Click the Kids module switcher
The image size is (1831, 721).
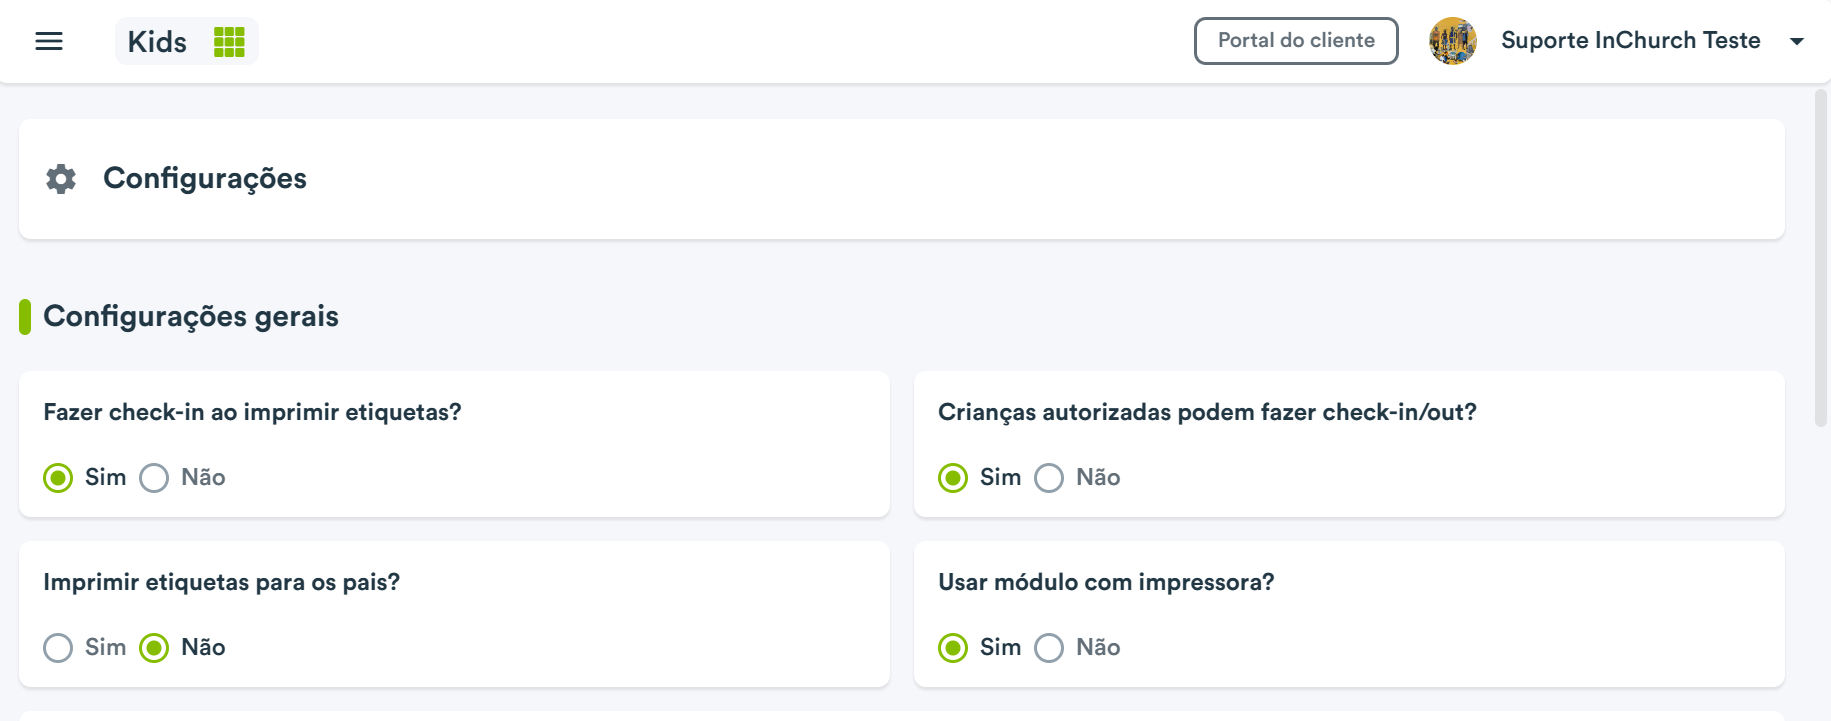point(187,41)
